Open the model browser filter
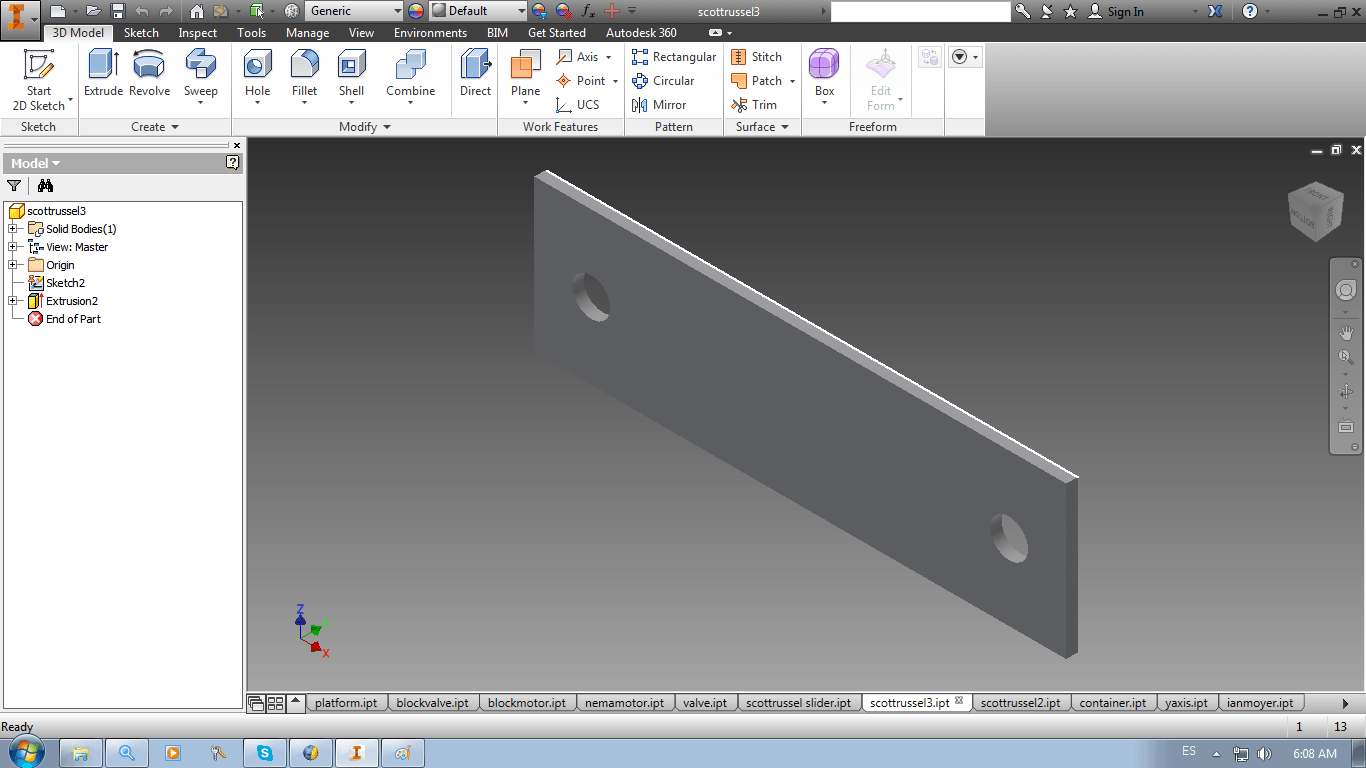The width and height of the screenshot is (1366, 768). 14,186
